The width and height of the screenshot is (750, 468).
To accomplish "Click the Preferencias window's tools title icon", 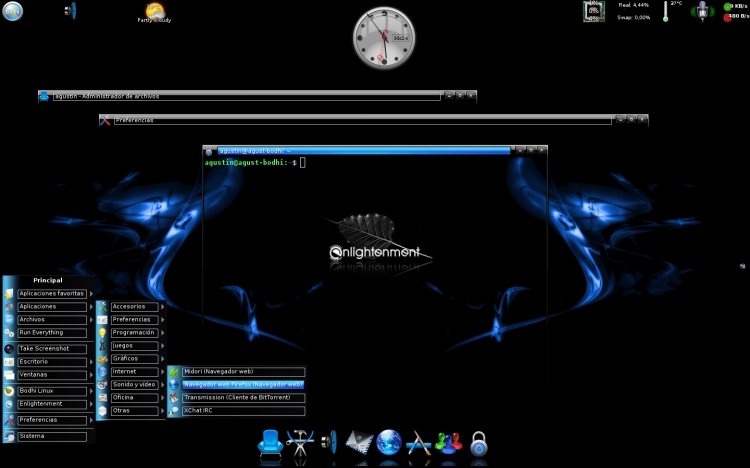I will [105, 120].
